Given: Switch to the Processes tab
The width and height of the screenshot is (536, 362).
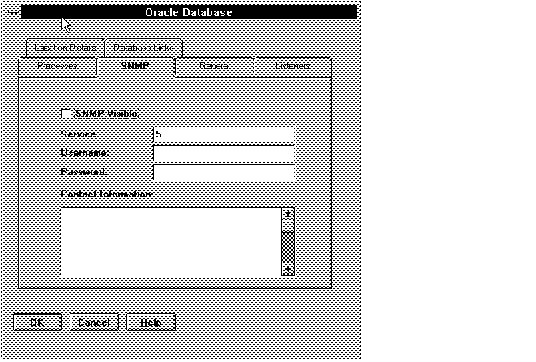Looking at the screenshot, I should coord(57,66).
